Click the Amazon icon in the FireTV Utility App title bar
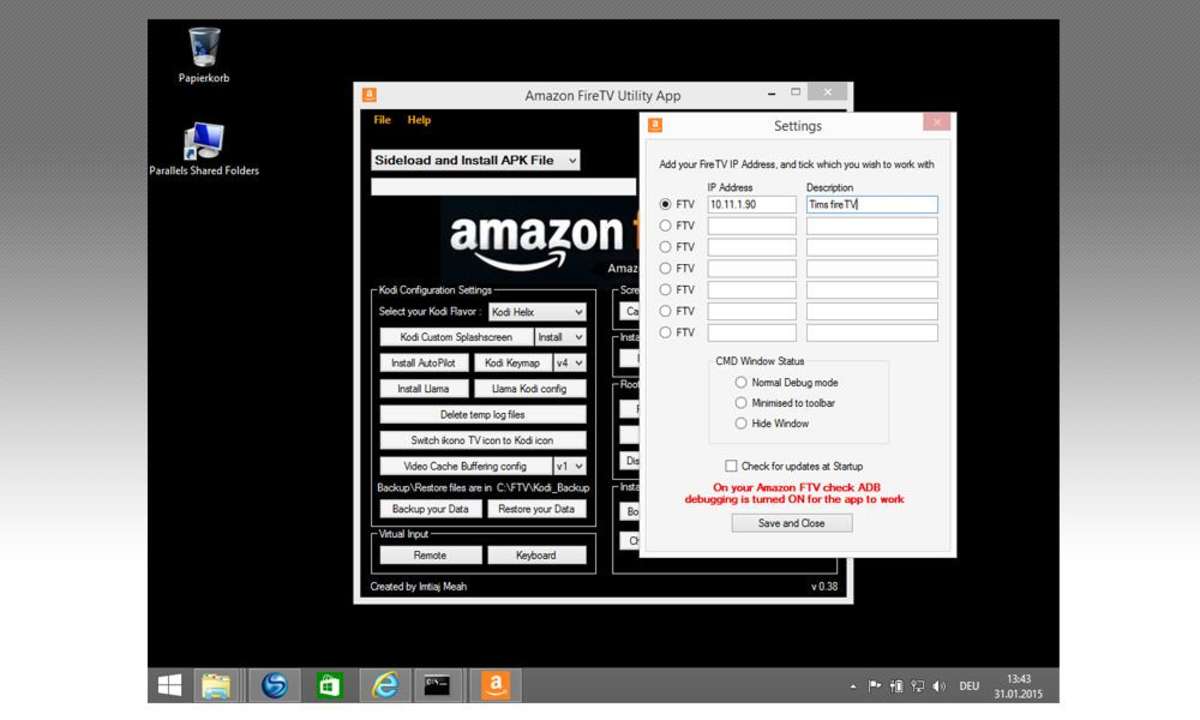1200x720 pixels. point(369,96)
